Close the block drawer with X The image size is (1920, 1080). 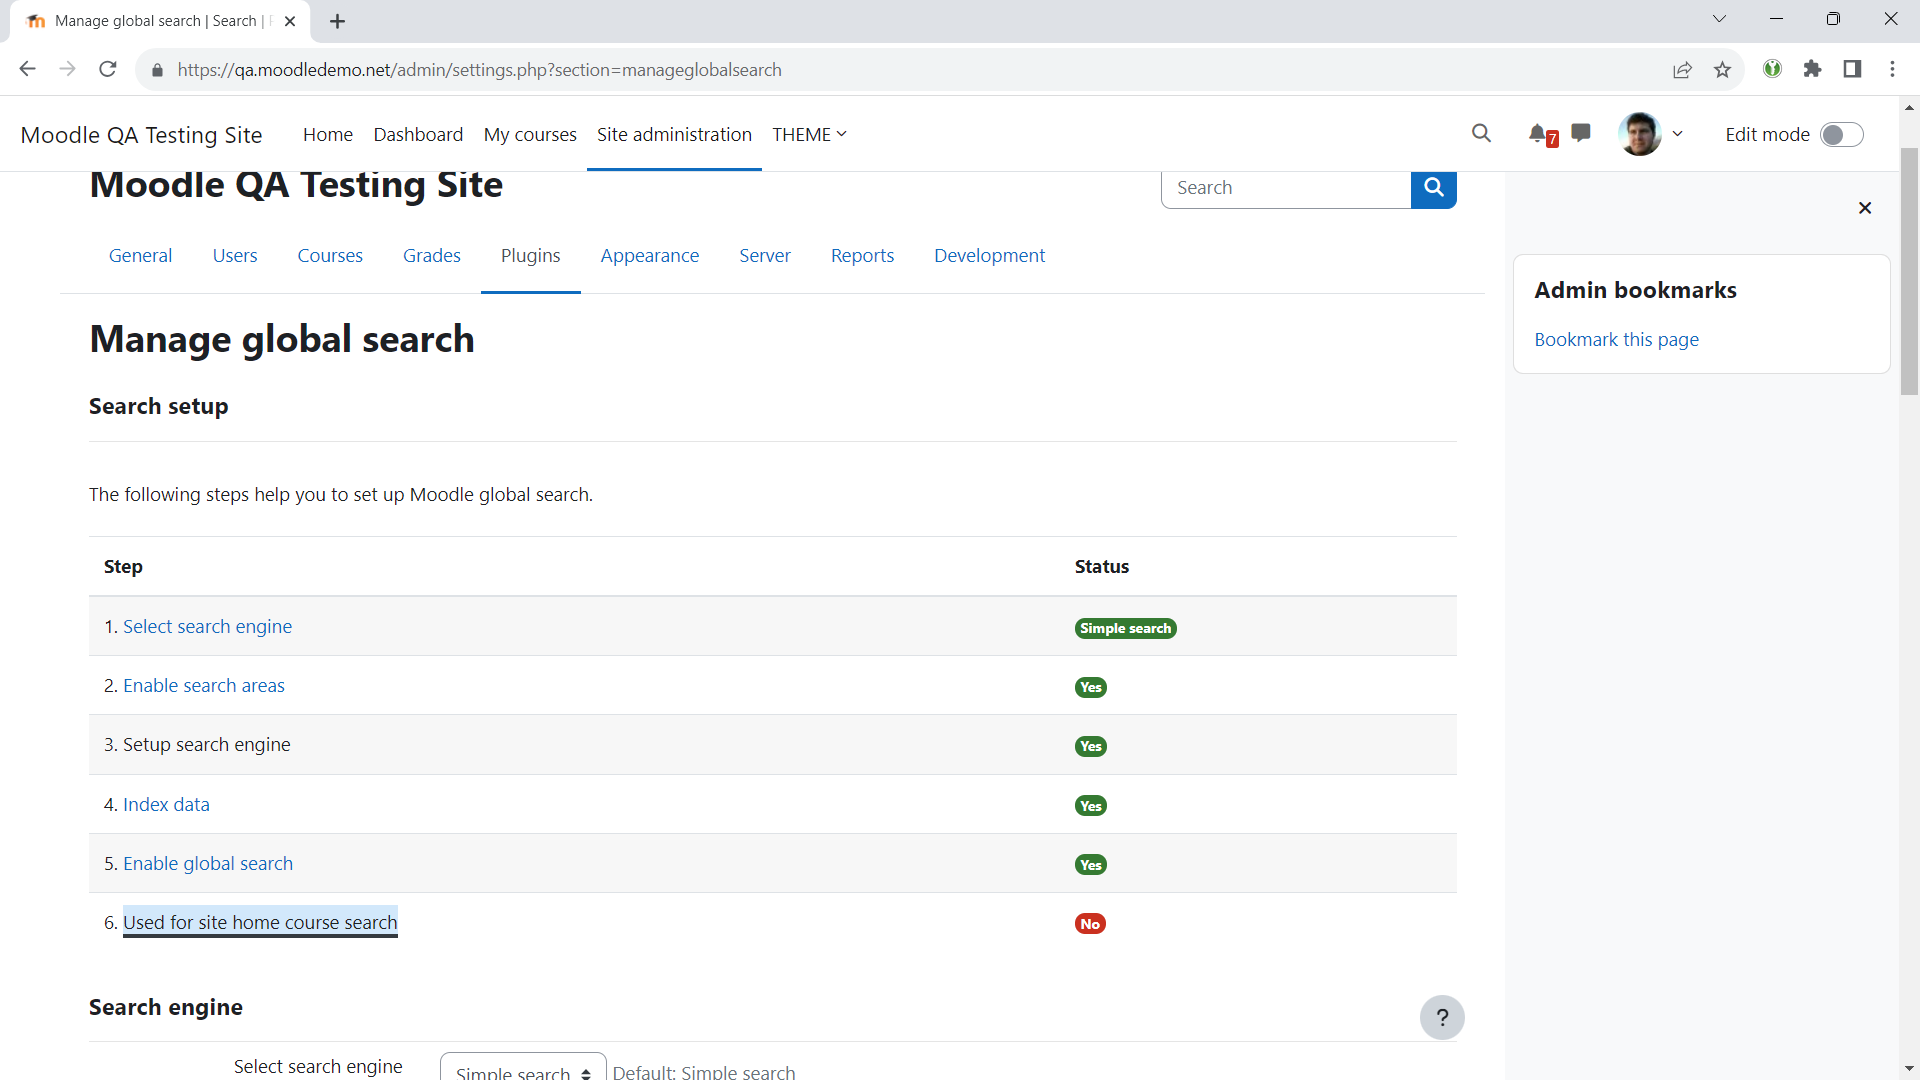coord(1865,208)
